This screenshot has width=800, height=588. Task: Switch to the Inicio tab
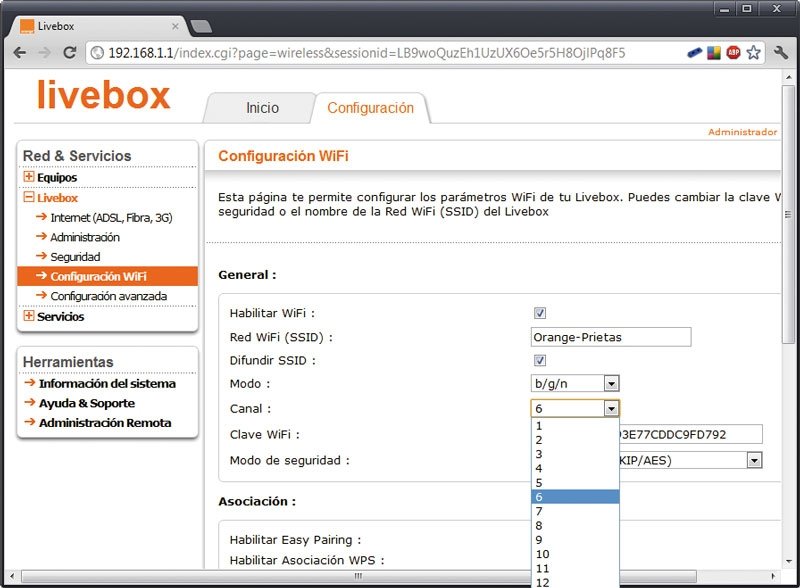pos(262,108)
